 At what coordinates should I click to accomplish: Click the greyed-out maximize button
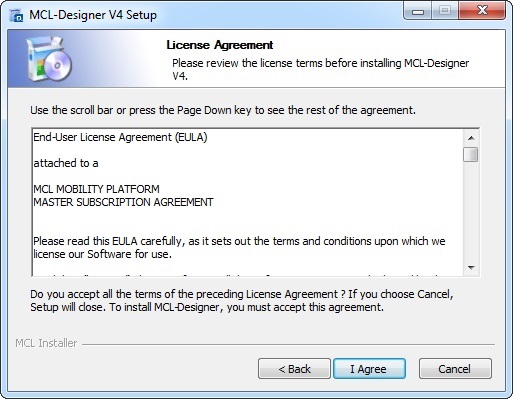coord(445,11)
